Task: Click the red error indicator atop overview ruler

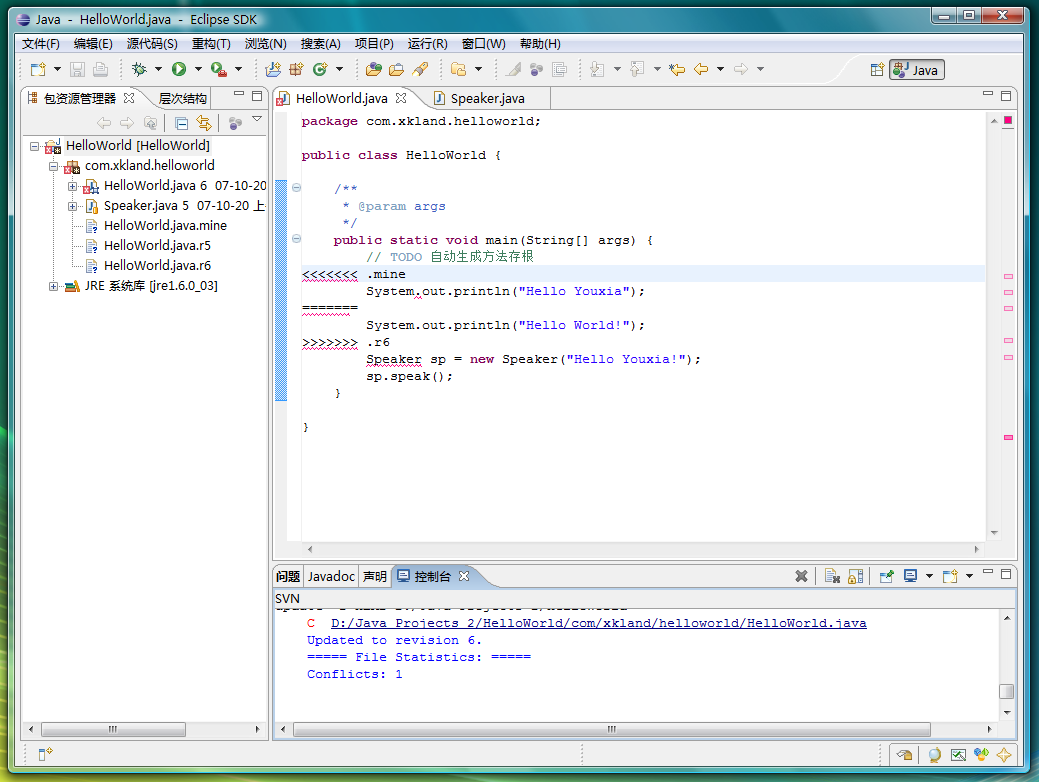Action: pyautogui.click(x=1008, y=120)
